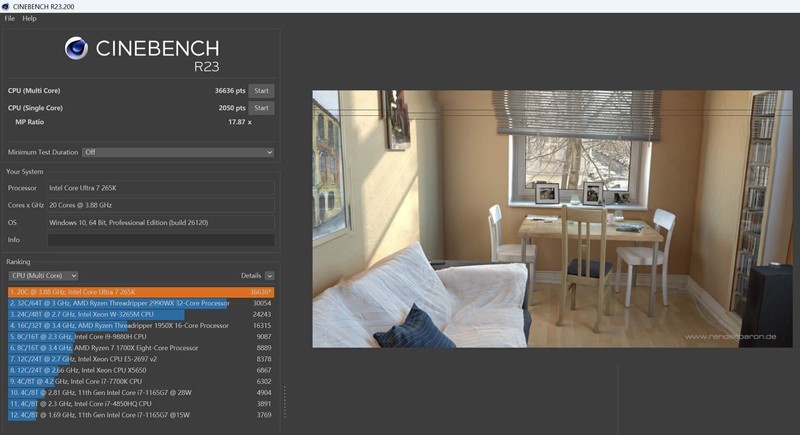Select ranking row i7-1165G7 @15W
Viewport: 800px width, 435px height.
(x=141, y=415)
